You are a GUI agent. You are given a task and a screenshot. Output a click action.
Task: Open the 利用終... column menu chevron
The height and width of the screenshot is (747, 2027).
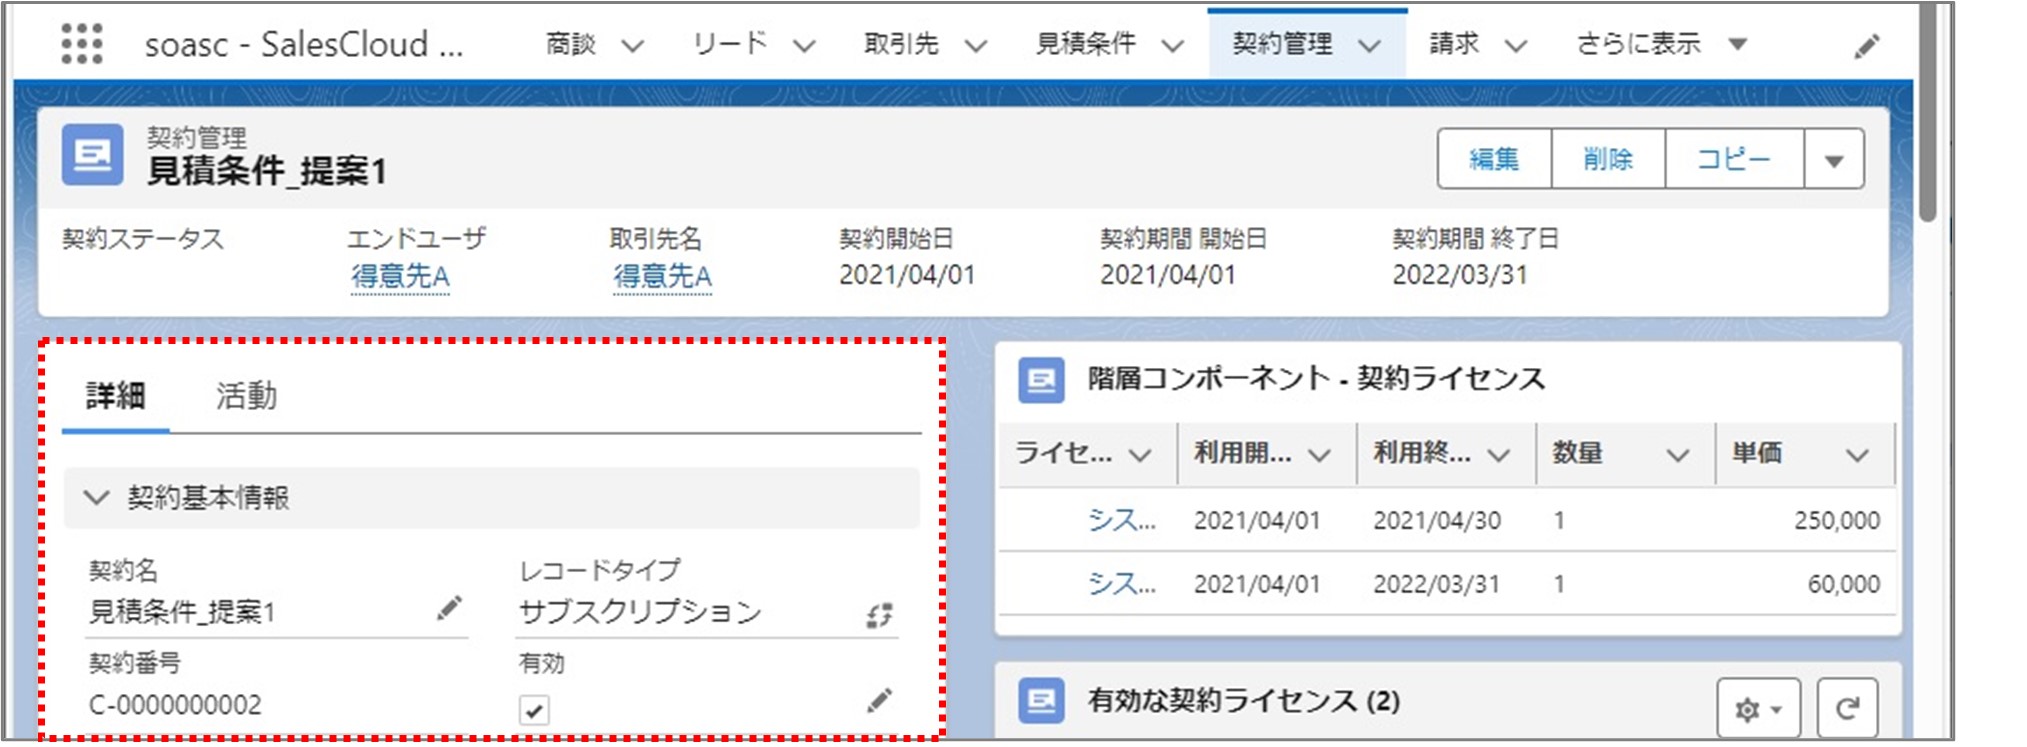(1498, 455)
